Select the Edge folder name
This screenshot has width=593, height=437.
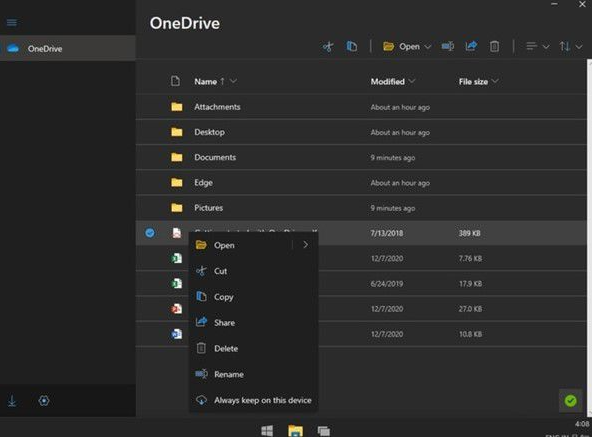pyautogui.click(x=203, y=183)
